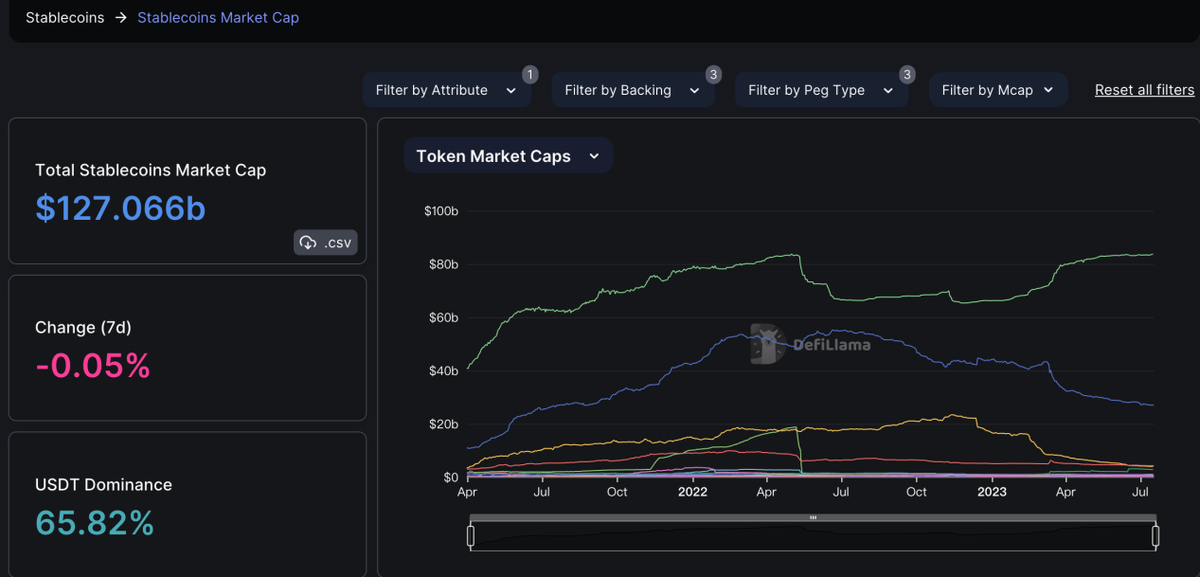Click the right handle of the time range slider
The width and height of the screenshot is (1200, 577).
pyautogui.click(x=1155, y=536)
